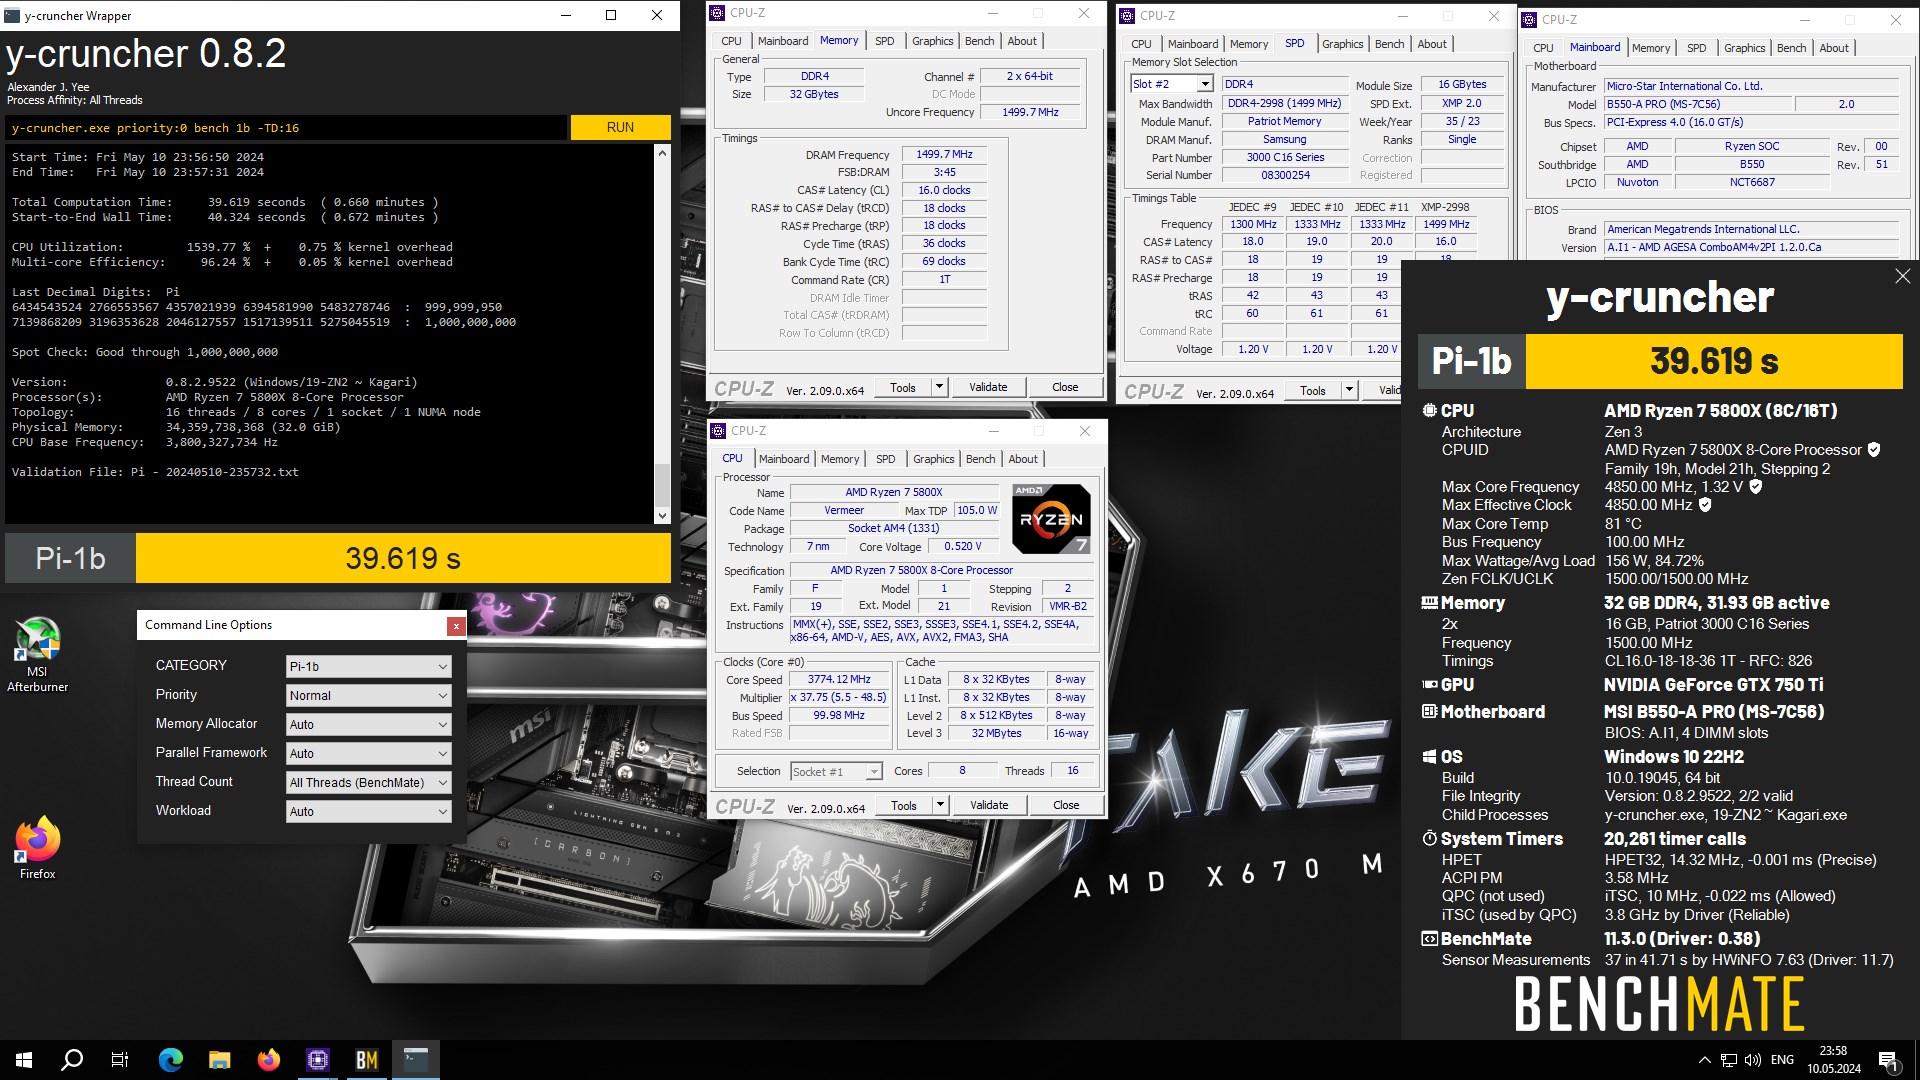Viewport: 1920px width, 1080px height.
Task: Open Firefox desktop shortcut
Action: (37, 848)
